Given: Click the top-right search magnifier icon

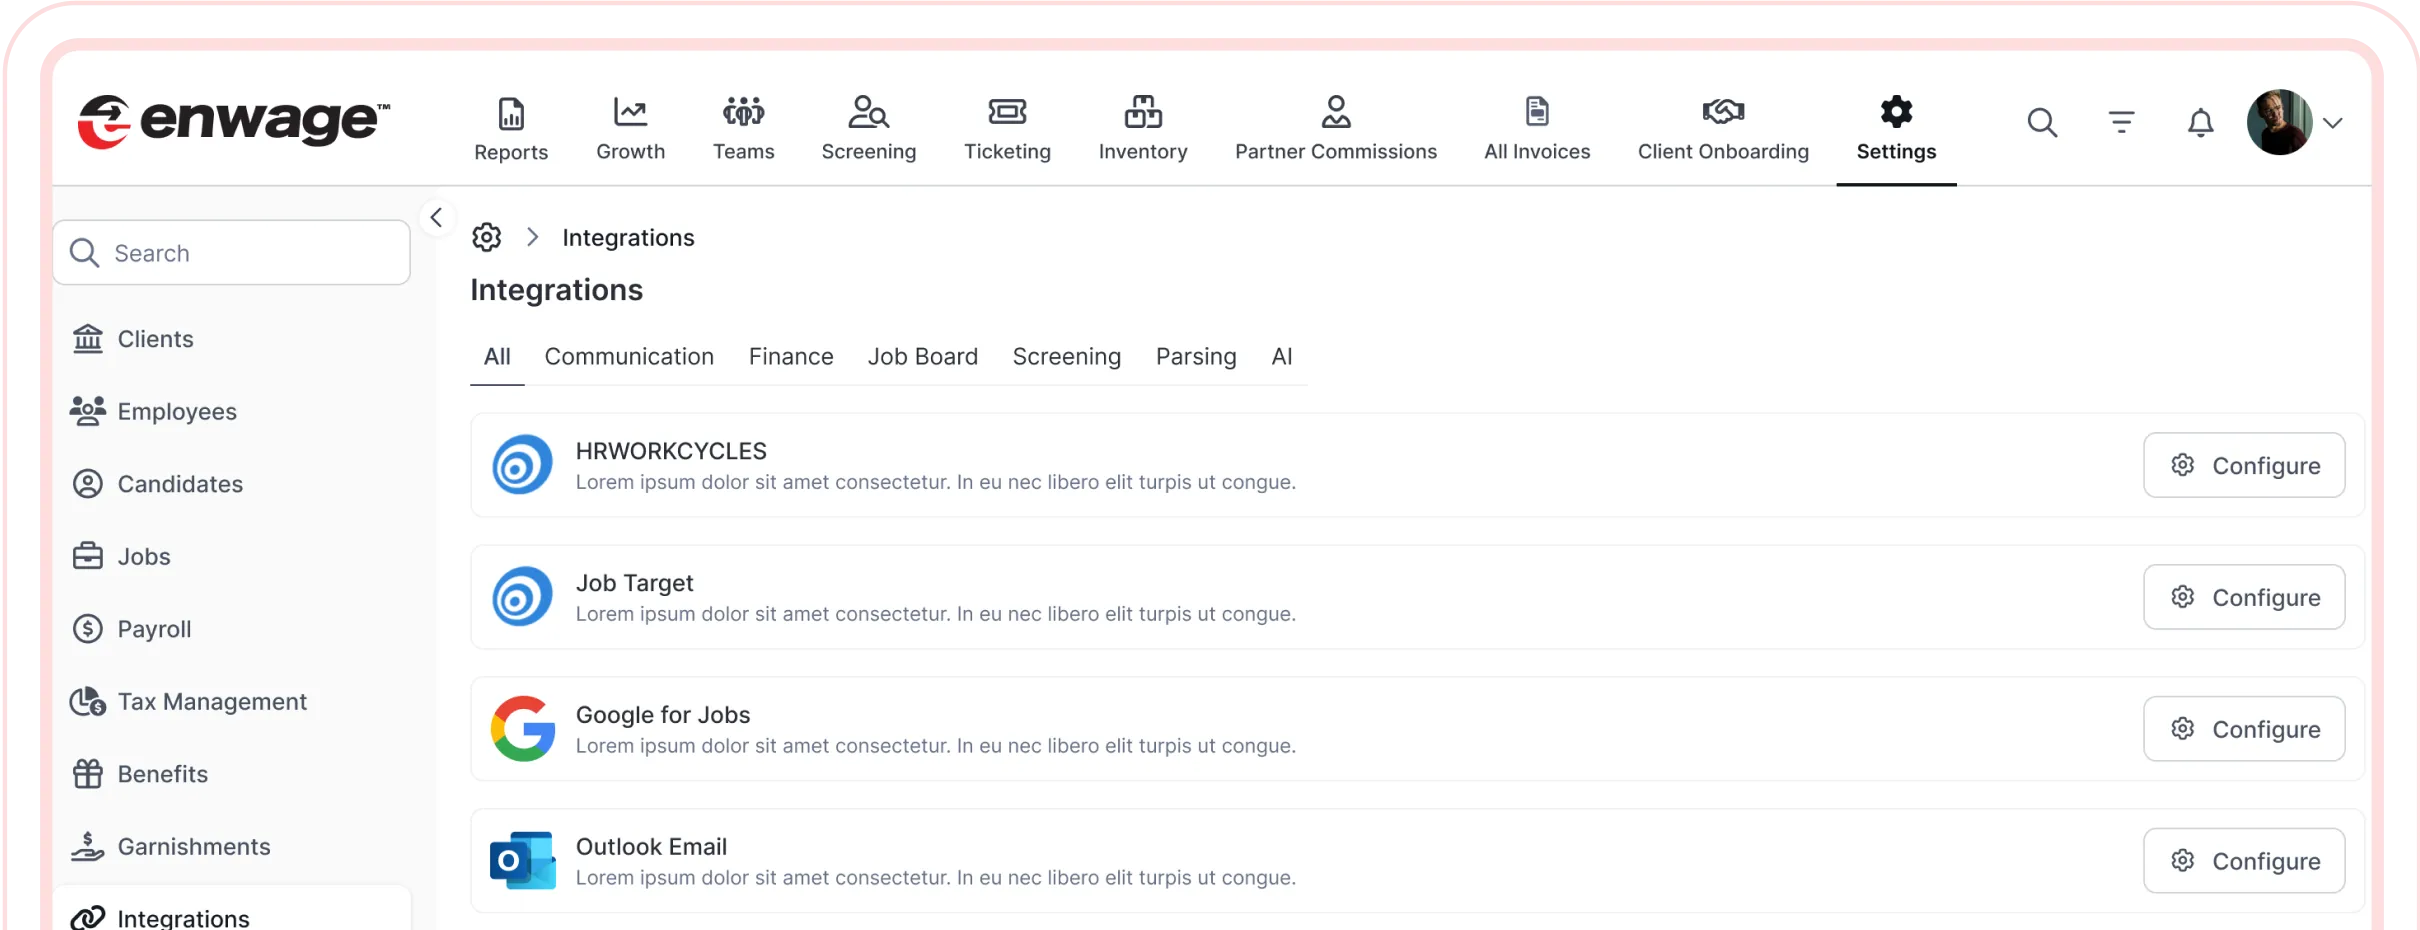Looking at the screenshot, I should [2042, 123].
